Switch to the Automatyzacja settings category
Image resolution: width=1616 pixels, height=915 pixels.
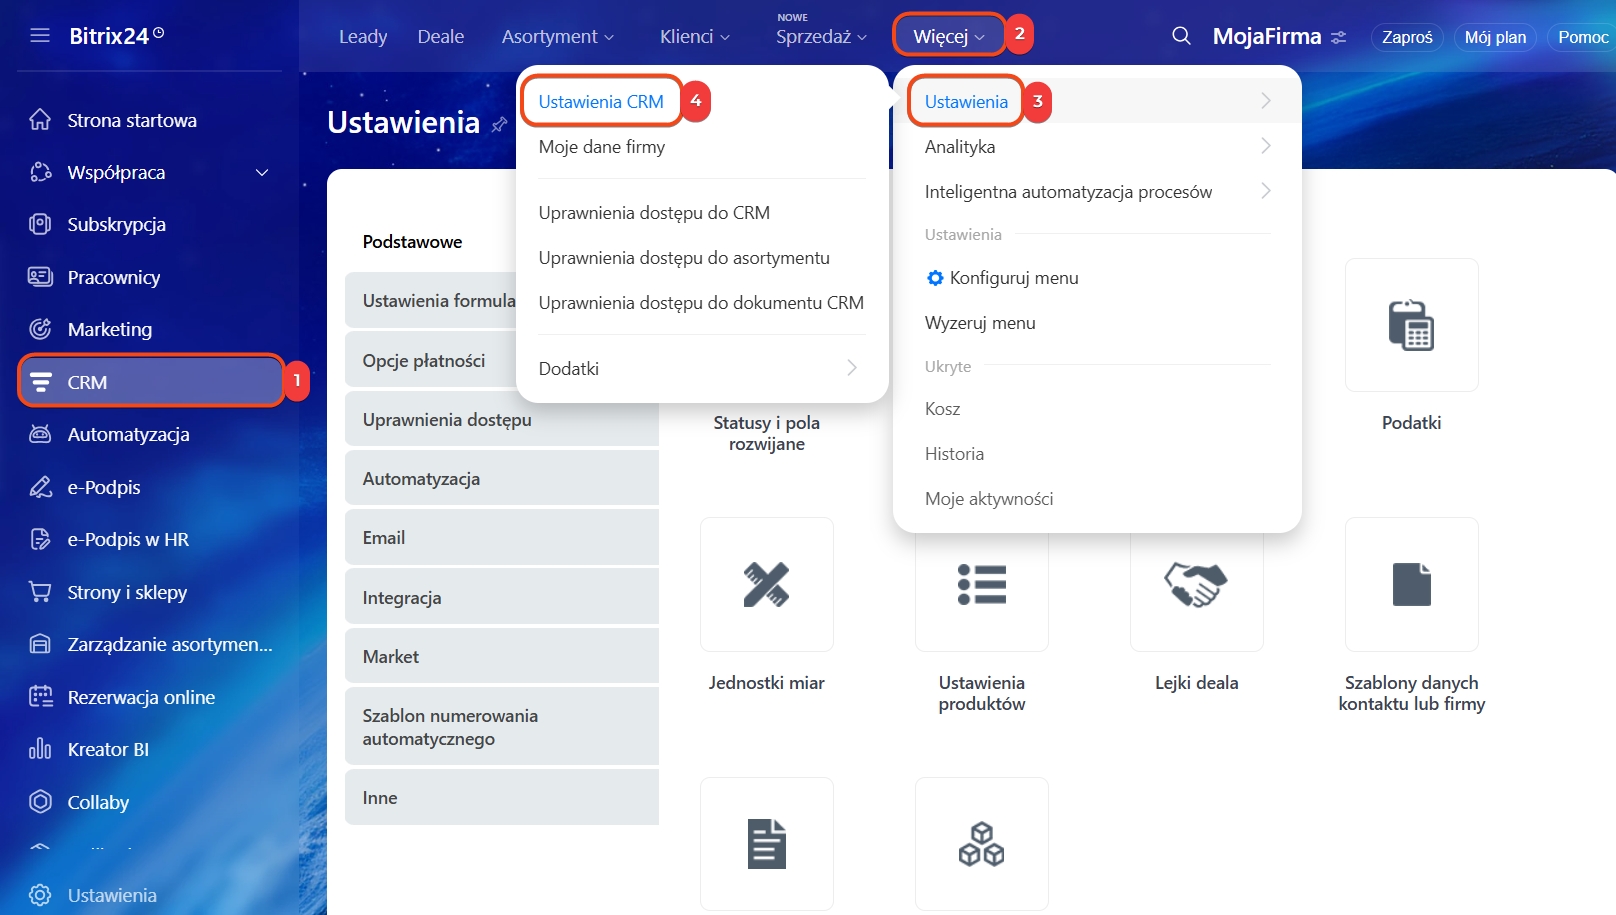click(x=501, y=479)
